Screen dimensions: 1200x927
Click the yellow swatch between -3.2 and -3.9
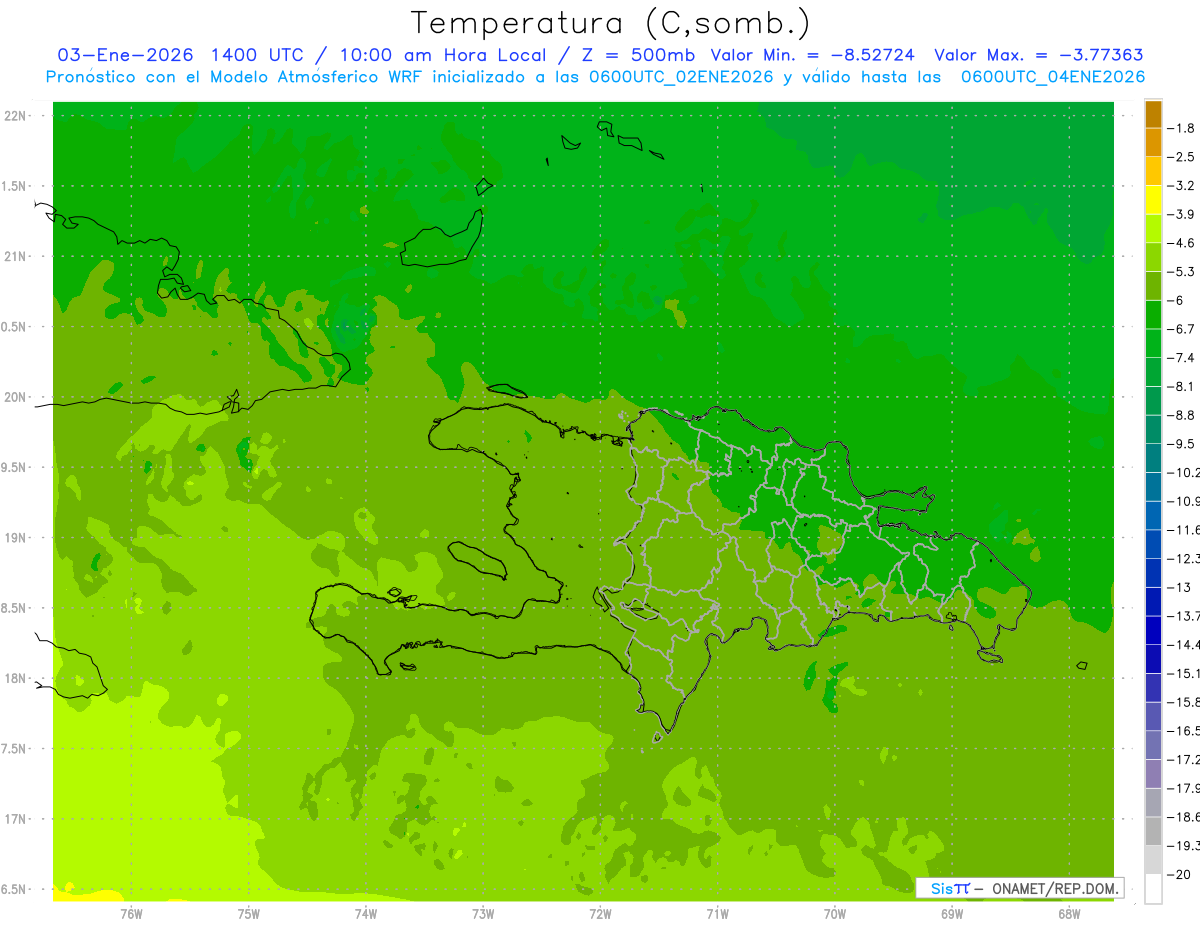click(1153, 200)
